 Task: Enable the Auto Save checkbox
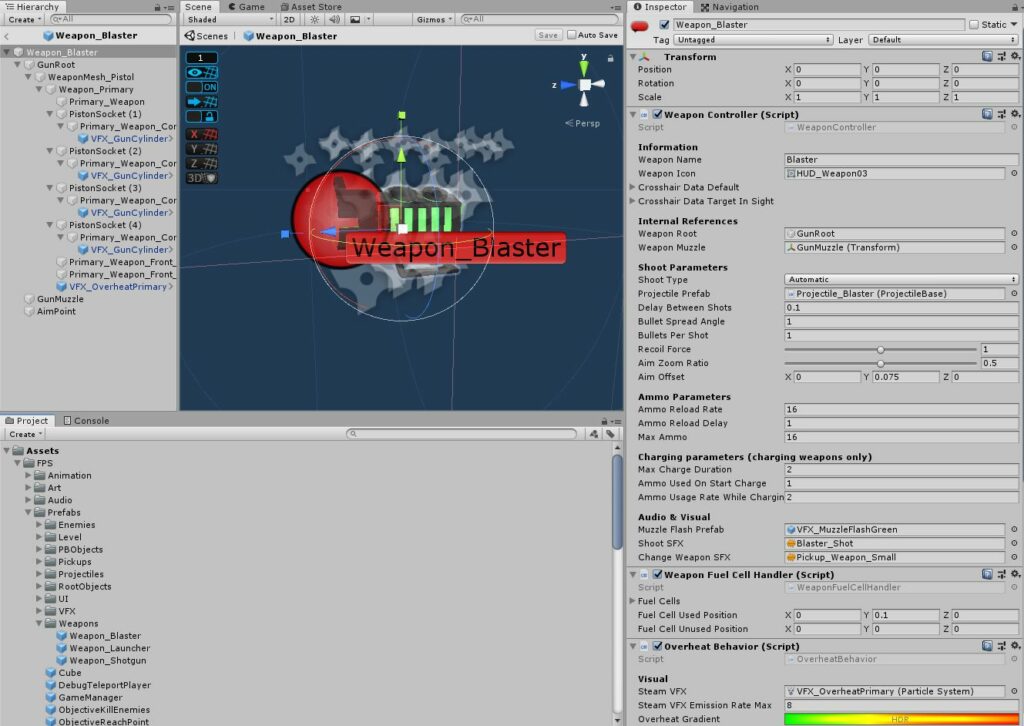[572, 35]
